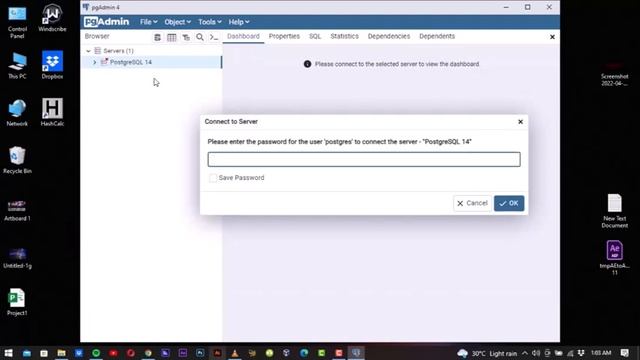Enable the Save Password checkbox
This screenshot has width=640, height=360.
click(213, 178)
